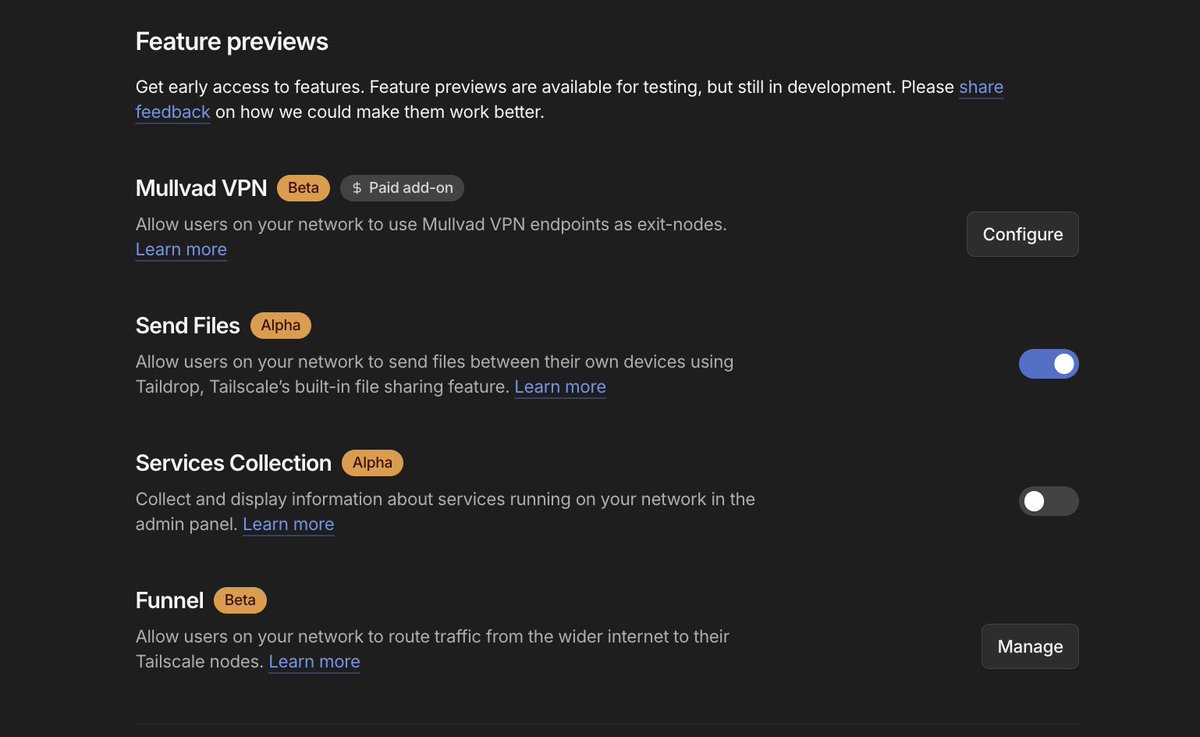Click the Paid add-on badge
This screenshot has height=737, width=1200.
click(402, 188)
